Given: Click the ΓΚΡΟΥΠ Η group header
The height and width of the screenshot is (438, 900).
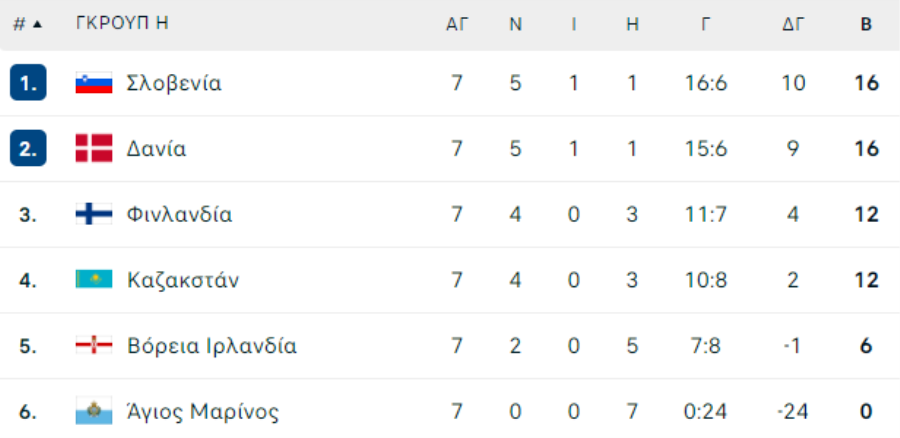Looking at the screenshot, I should click(x=122, y=24).
